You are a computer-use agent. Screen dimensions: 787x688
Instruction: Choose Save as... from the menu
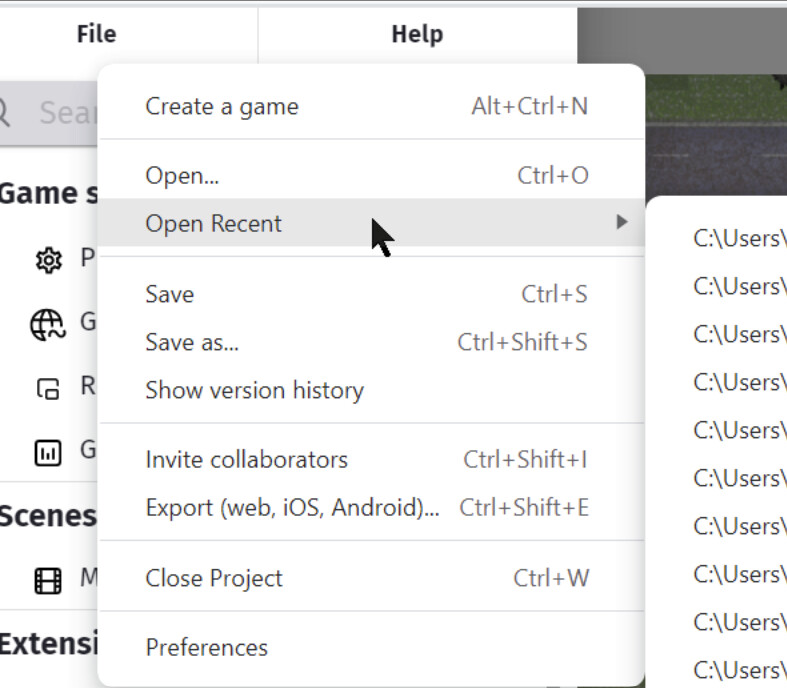[x=192, y=342]
